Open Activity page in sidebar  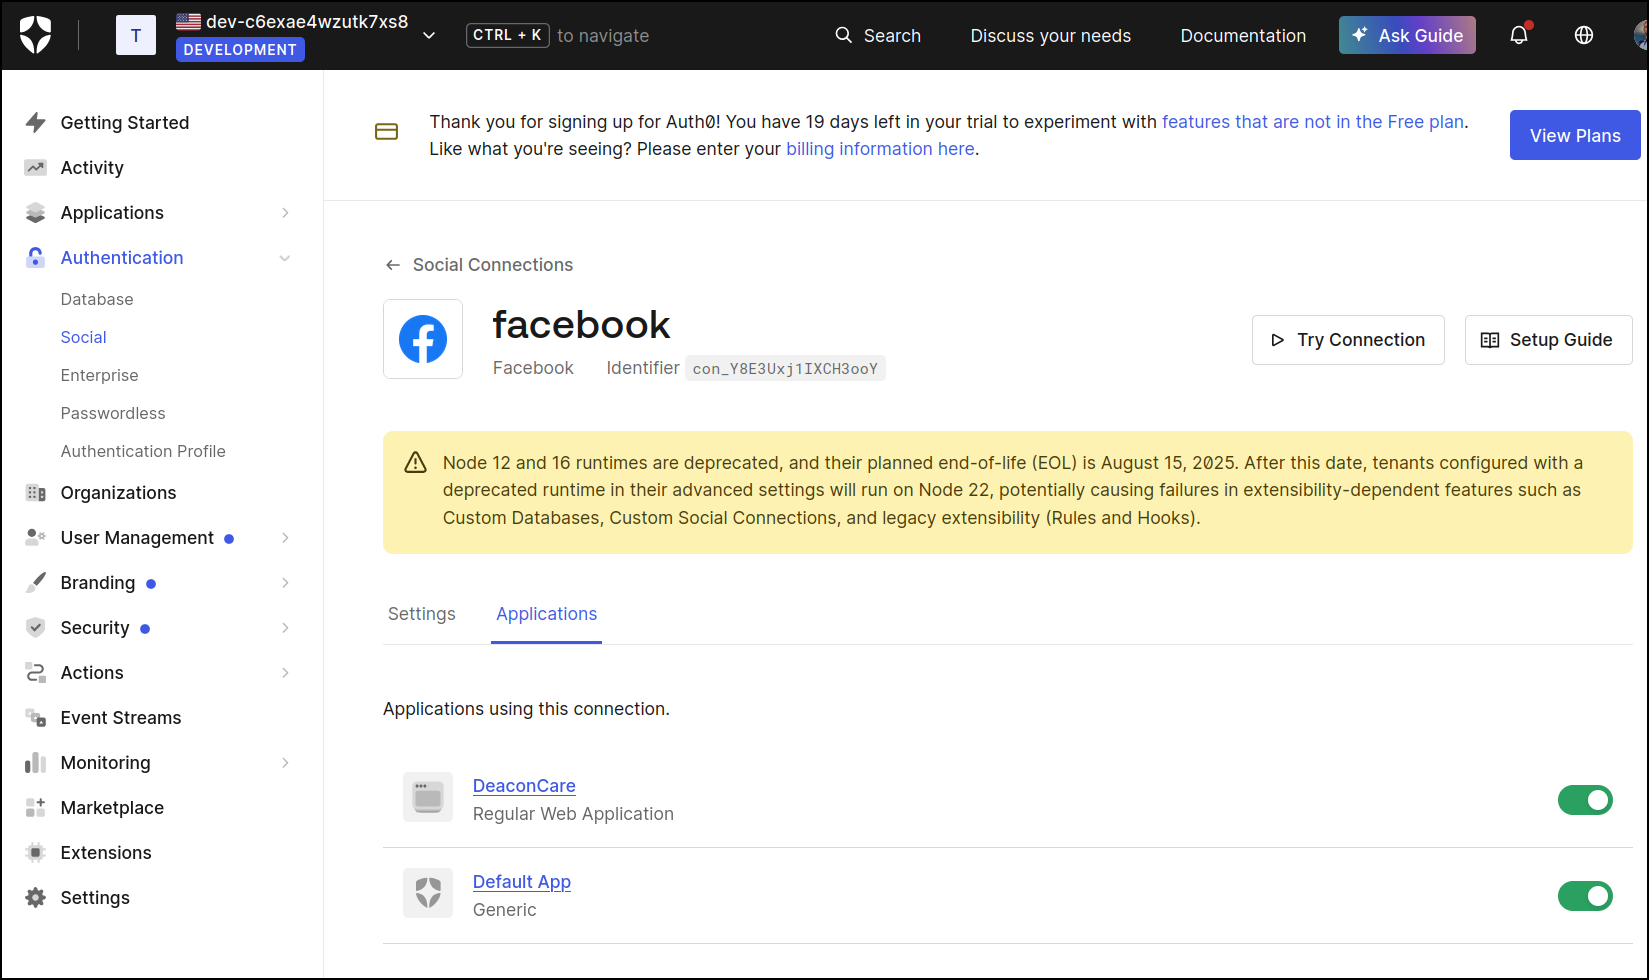92,167
